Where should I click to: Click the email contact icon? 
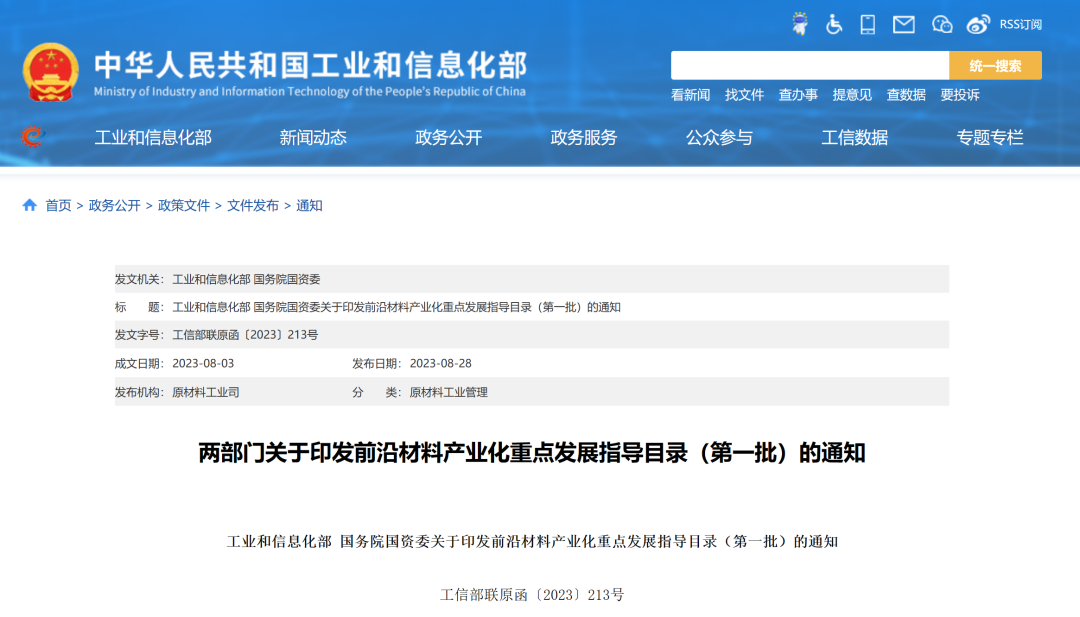point(902,24)
